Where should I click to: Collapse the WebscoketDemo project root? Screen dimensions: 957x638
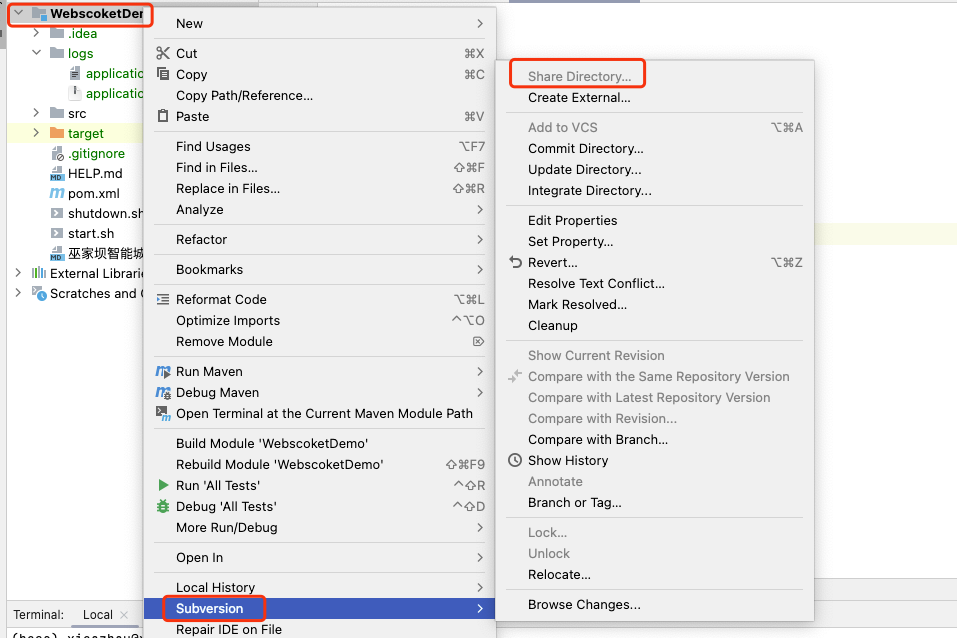(19, 13)
